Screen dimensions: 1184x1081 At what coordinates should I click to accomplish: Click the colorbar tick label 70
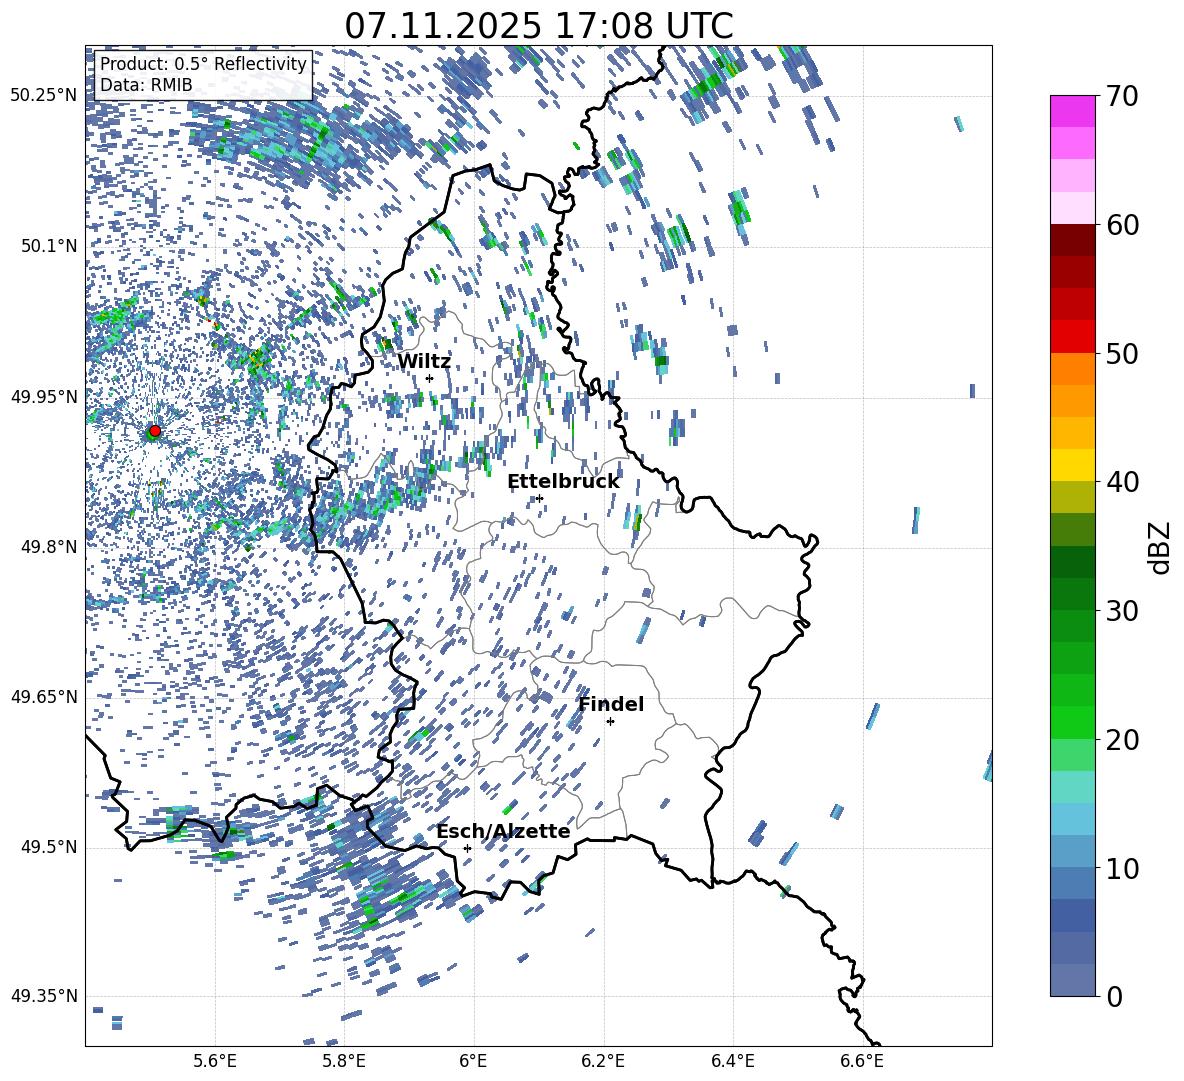1122,97
